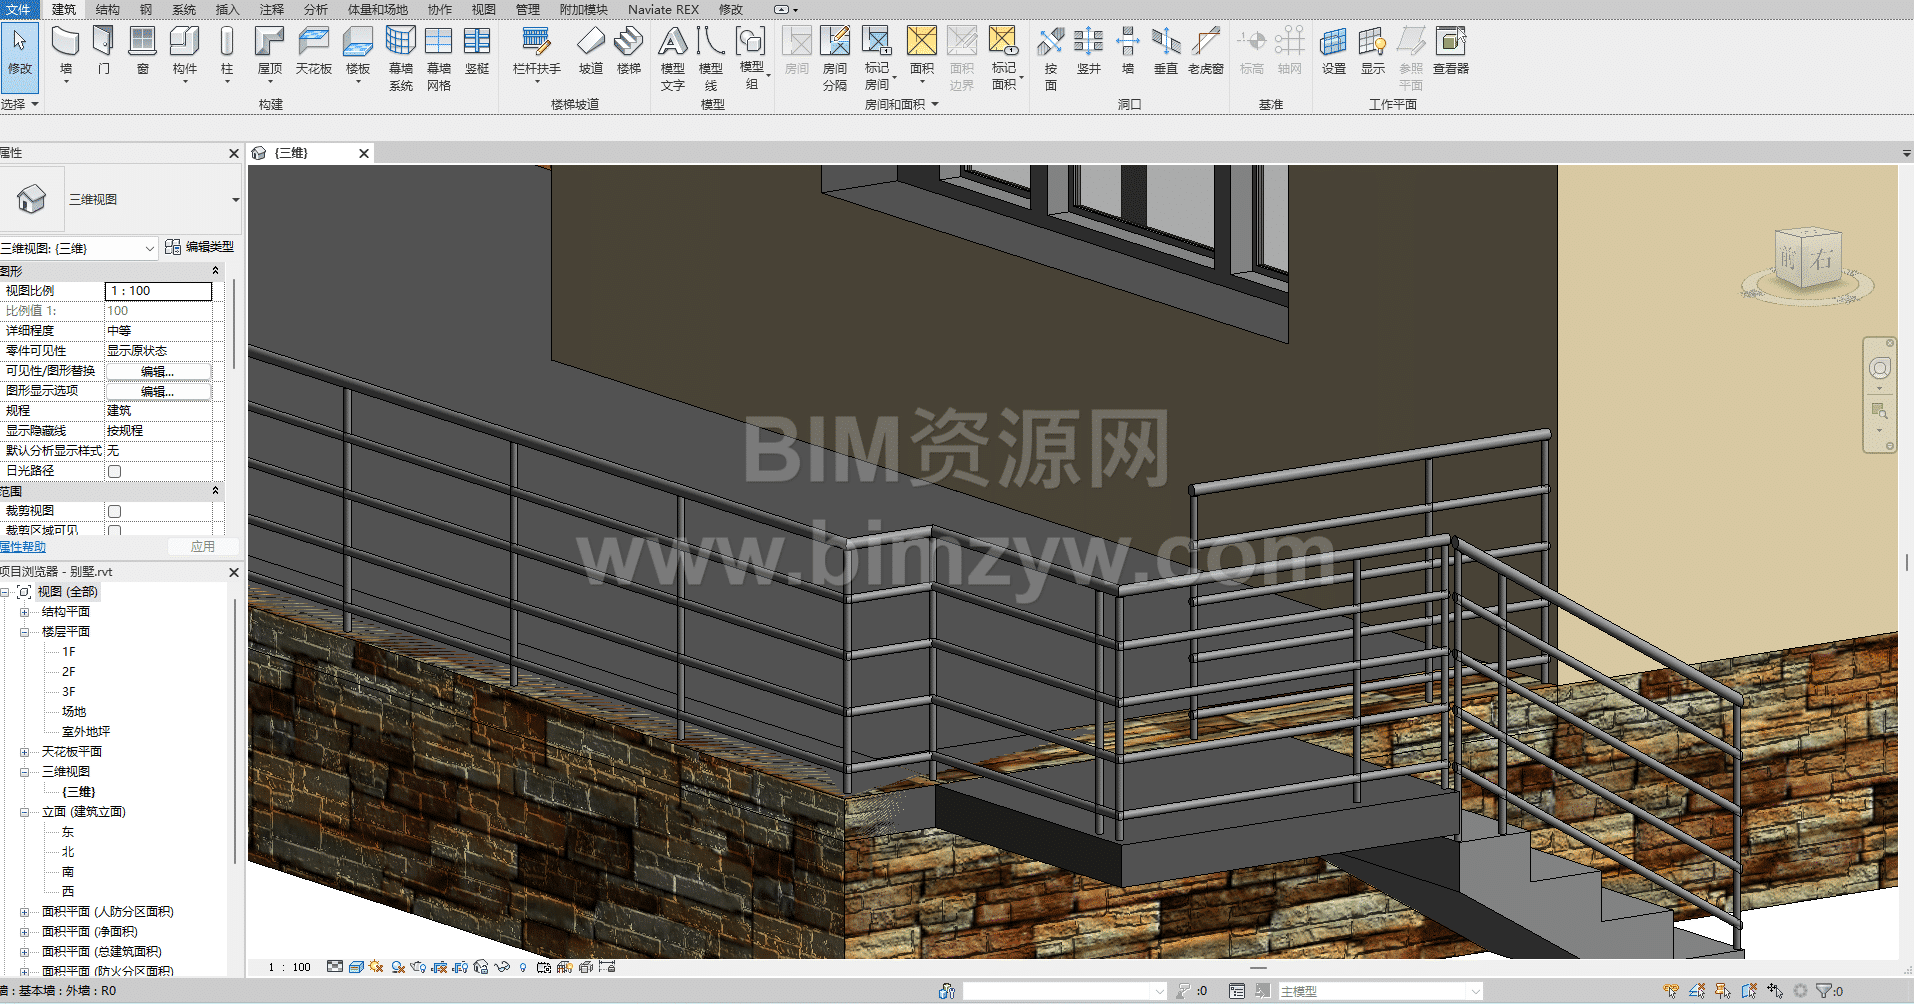Click the Properties Help (属性帮助) link
Image resolution: width=1914 pixels, height=1004 pixels.
click(x=23, y=547)
